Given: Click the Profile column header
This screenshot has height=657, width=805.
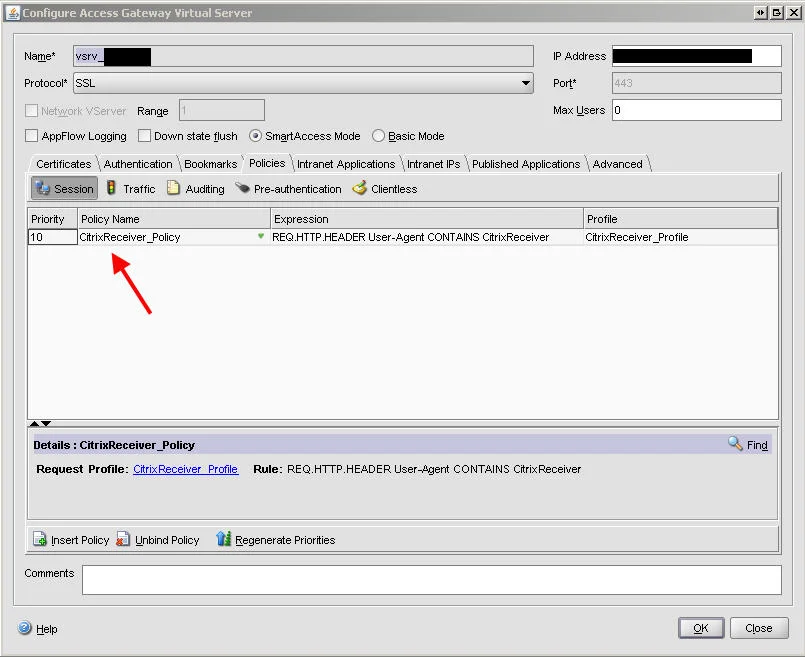Looking at the screenshot, I should pyautogui.click(x=681, y=219).
